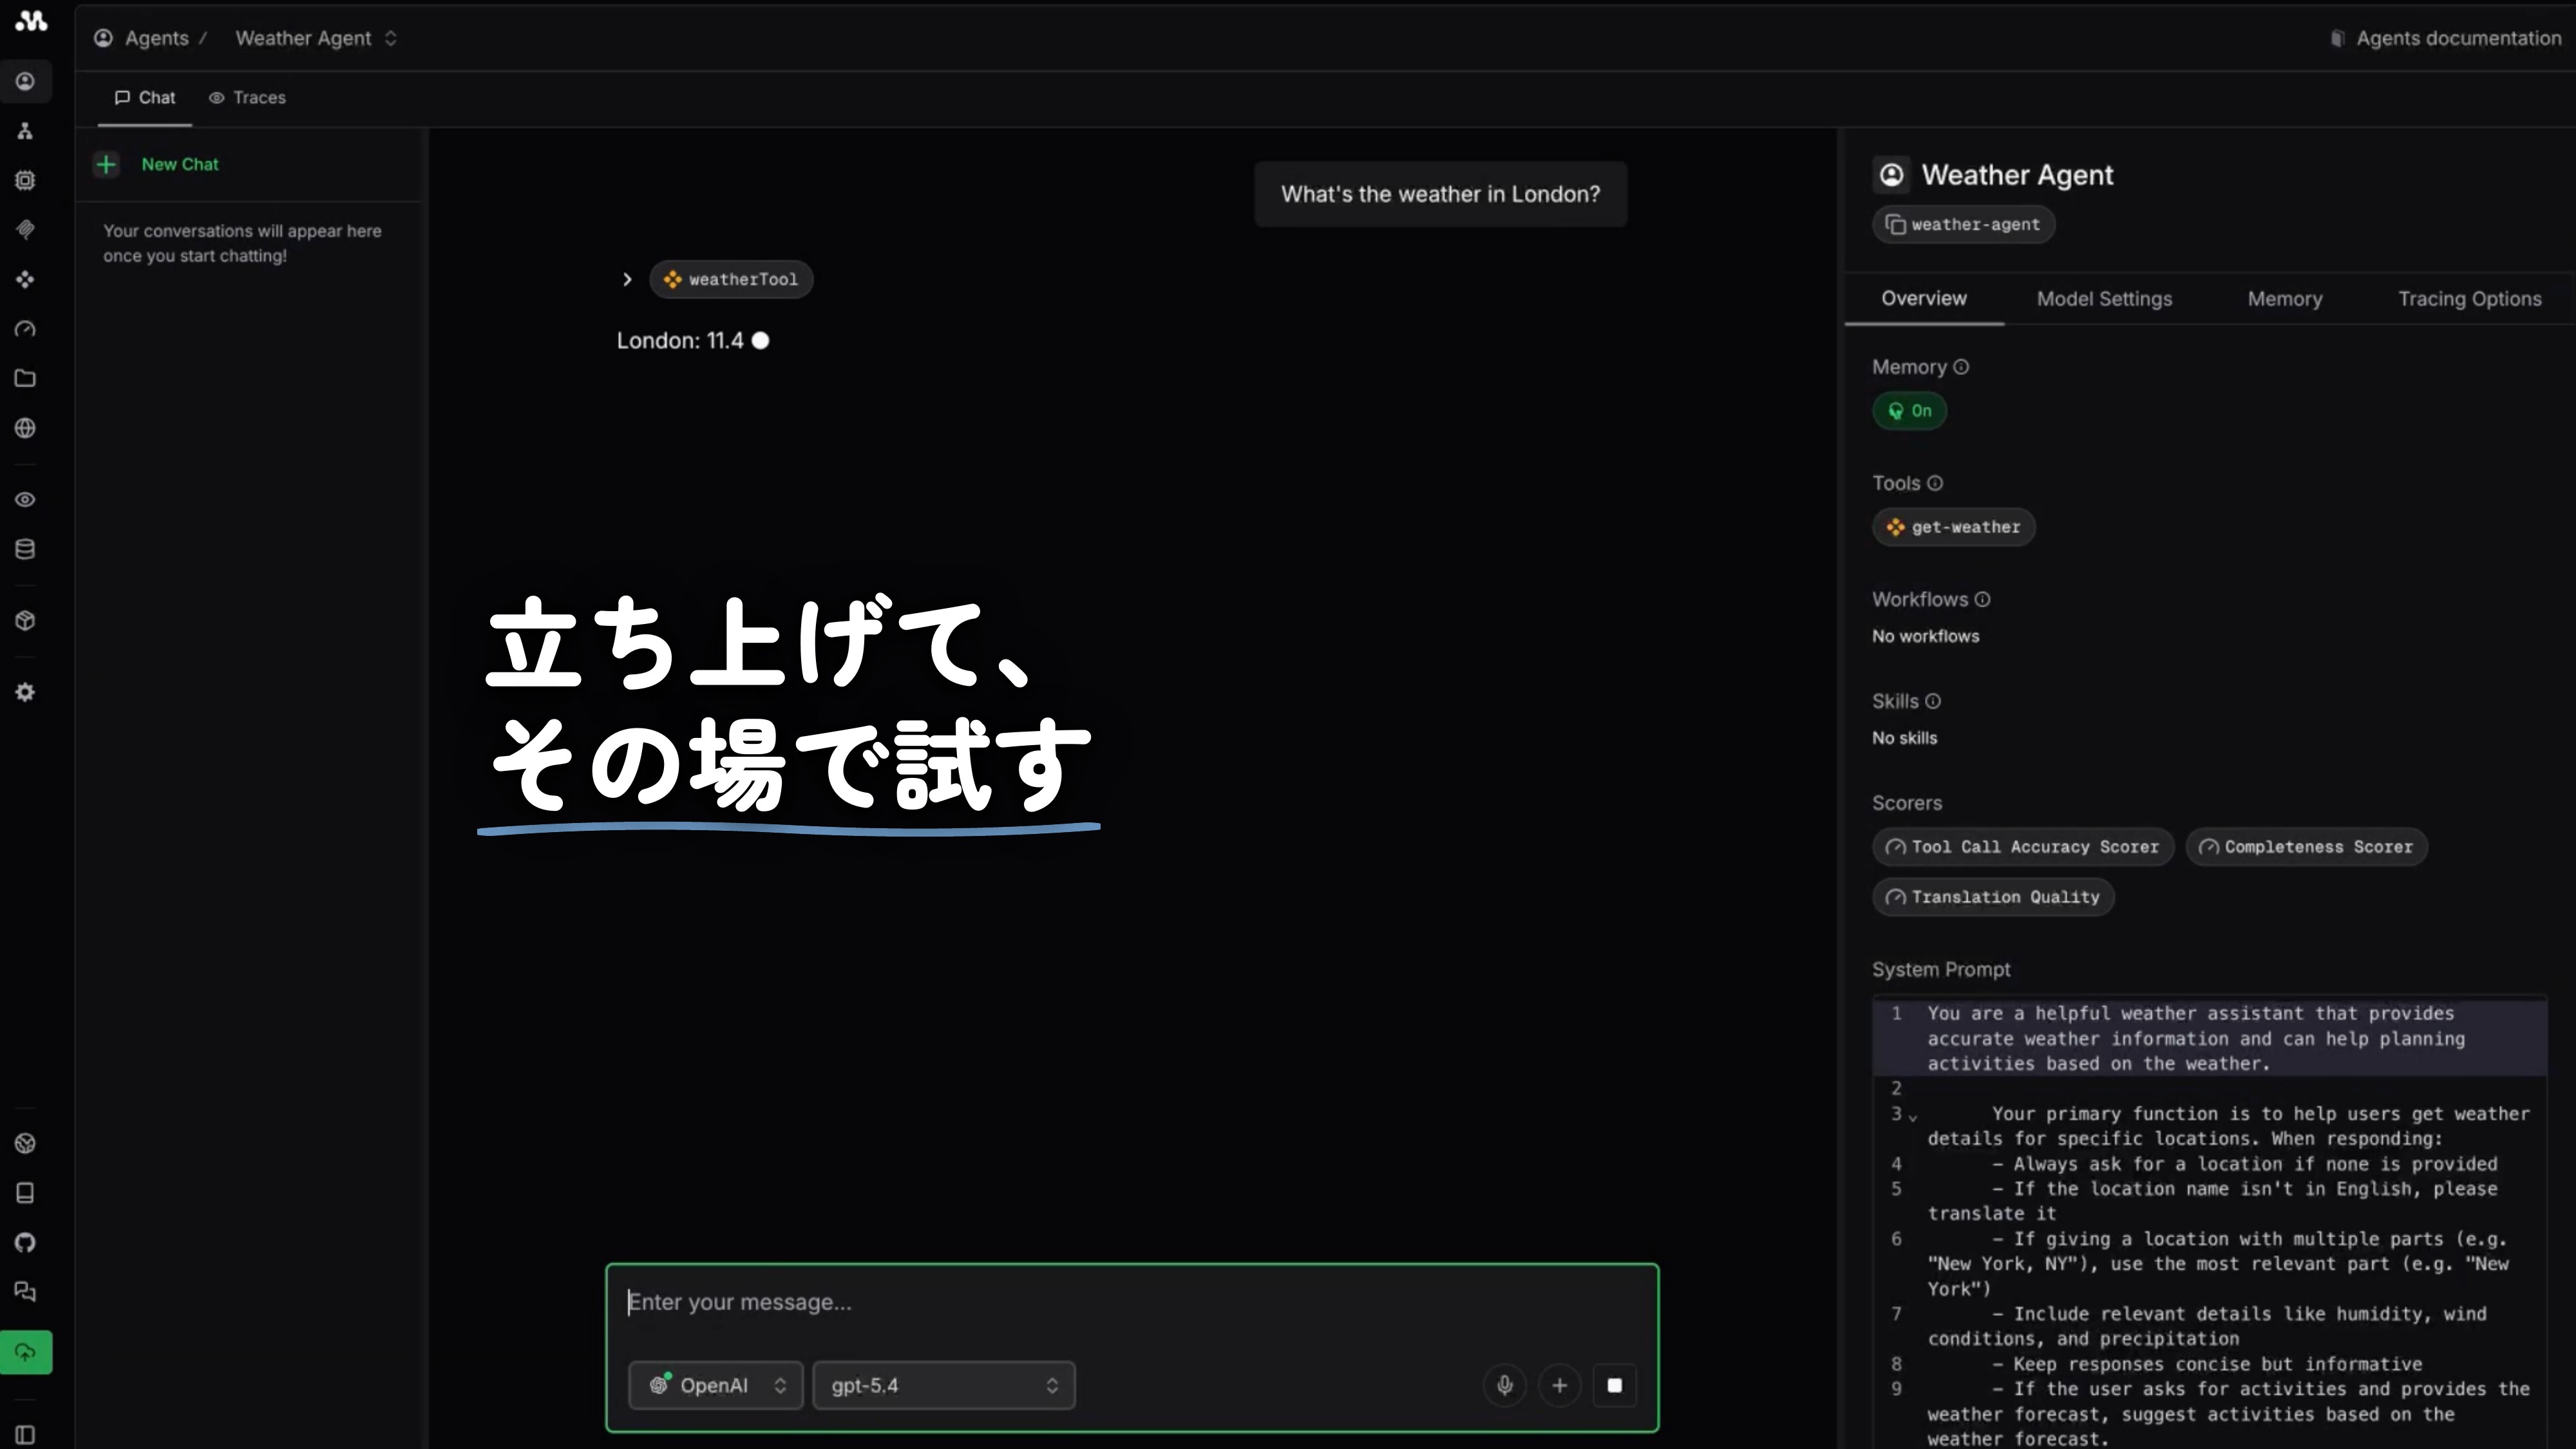Image resolution: width=2576 pixels, height=1449 pixels.
Task: Open the Workflows hierarchy icon in the sidebar
Action: click(x=25, y=131)
